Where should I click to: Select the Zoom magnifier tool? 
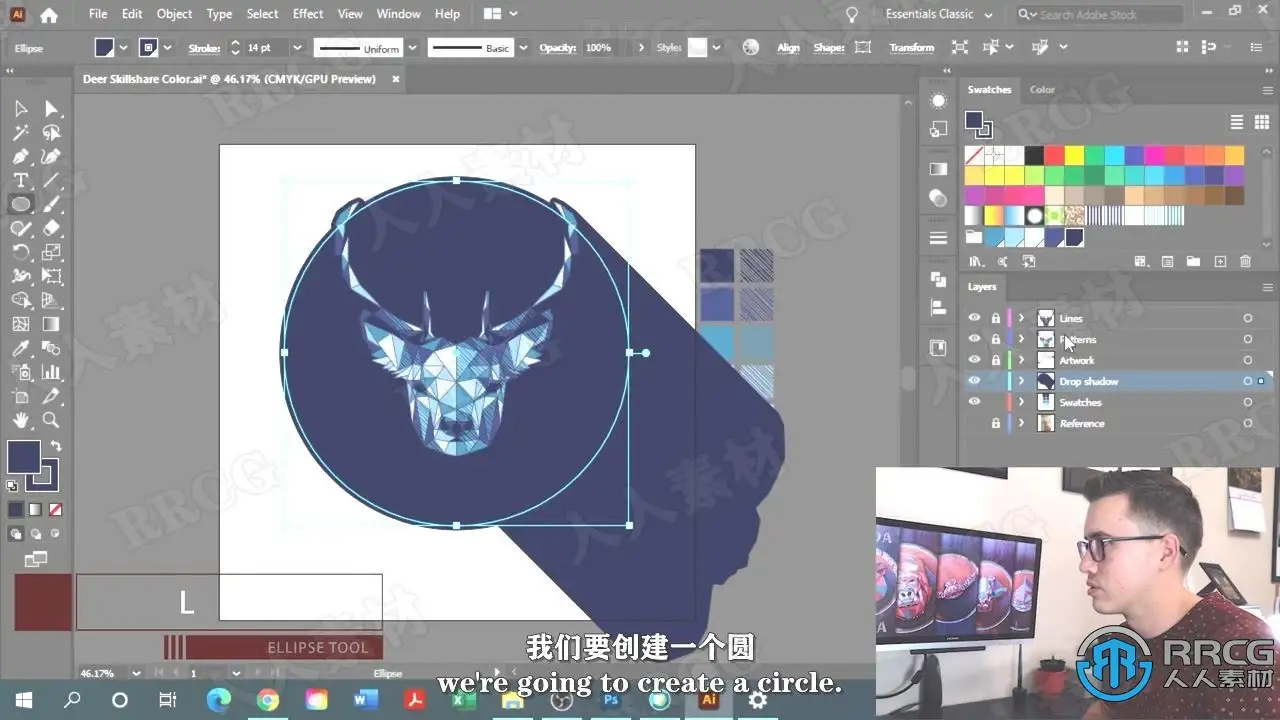coord(51,420)
